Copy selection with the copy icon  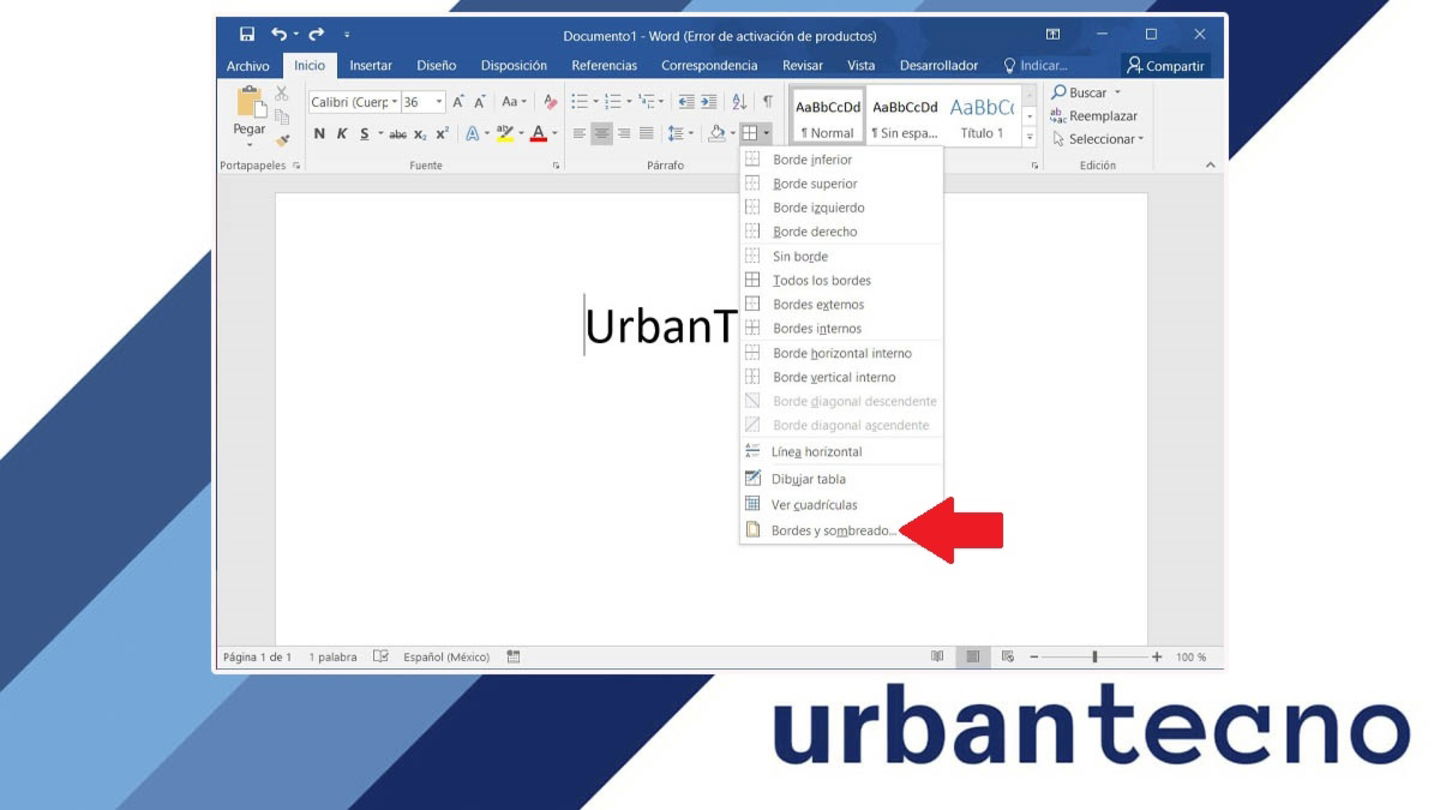(282, 117)
